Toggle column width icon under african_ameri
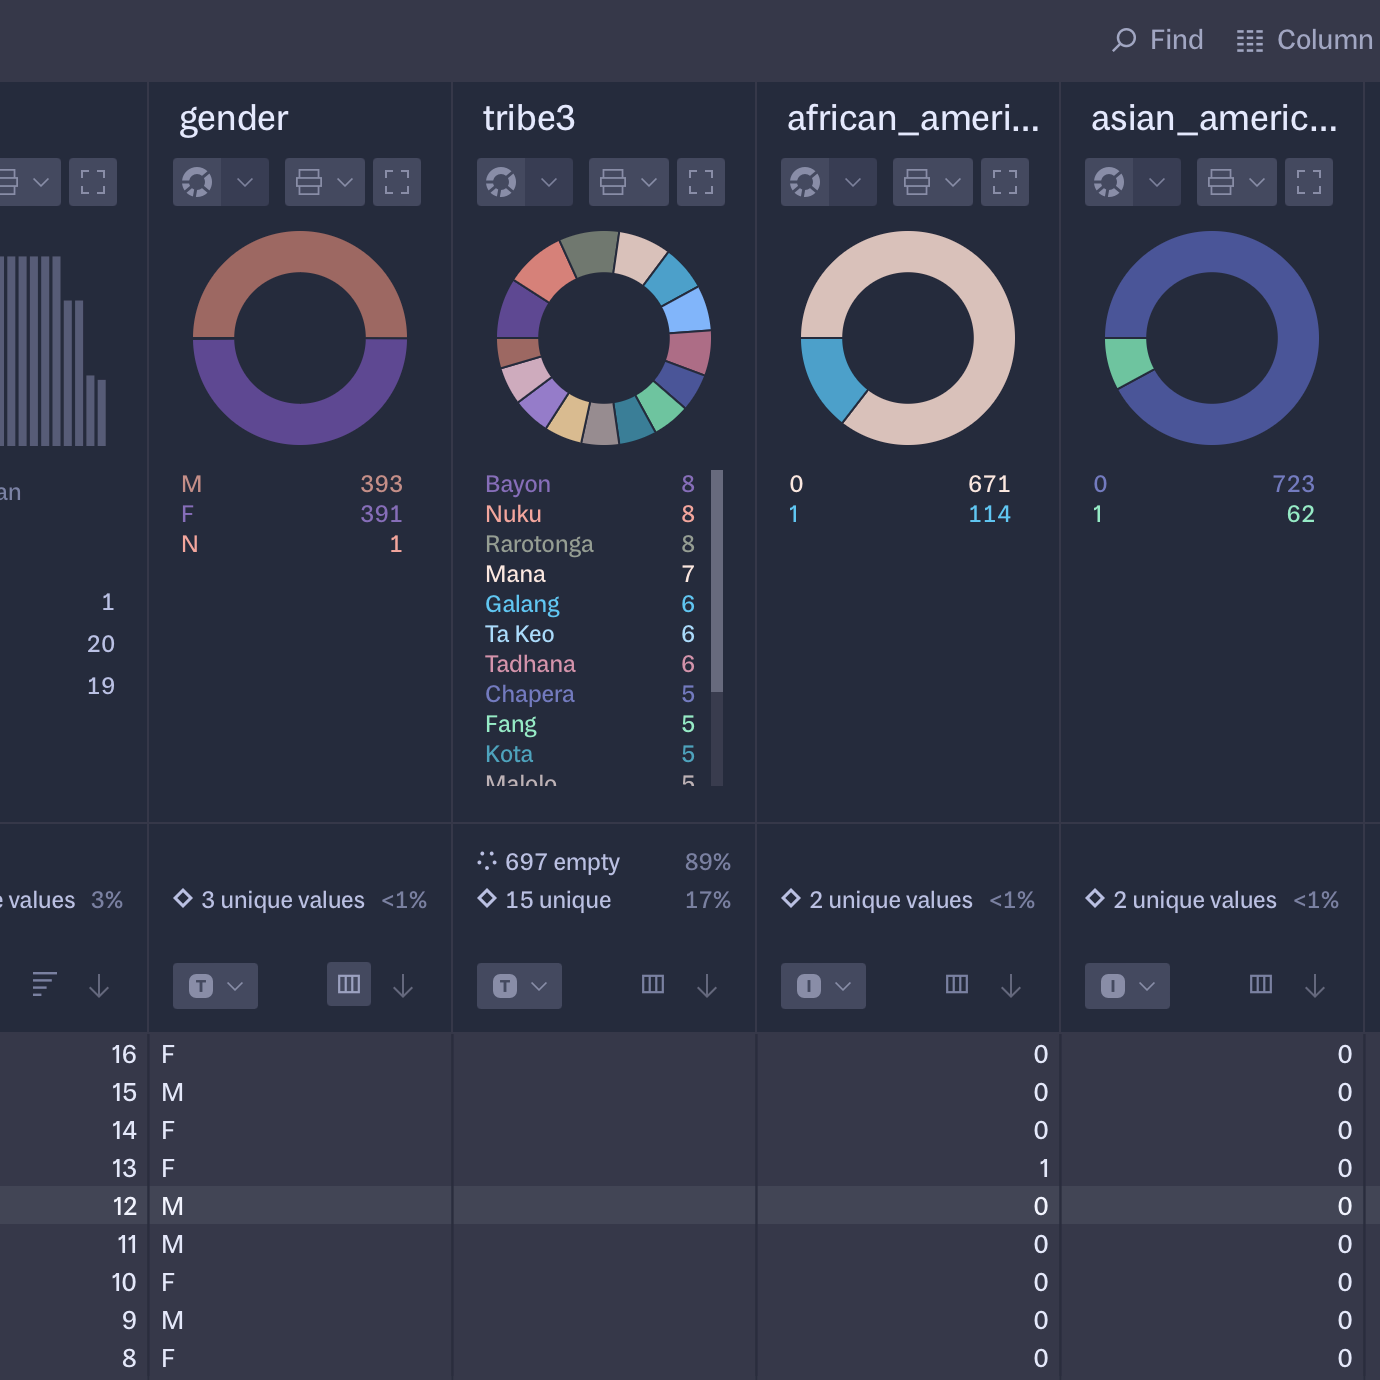Image resolution: width=1380 pixels, height=1380 pixels. [957, 985]
